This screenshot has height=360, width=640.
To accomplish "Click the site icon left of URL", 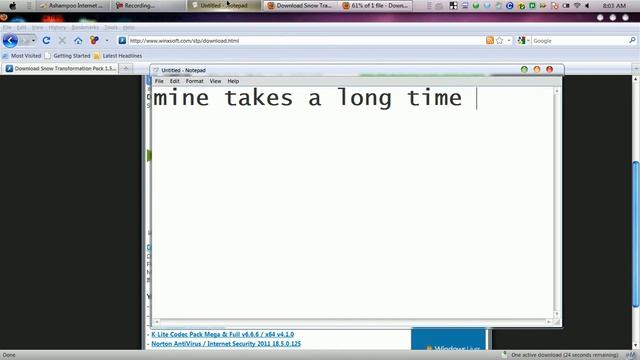I will coord(122,40).
